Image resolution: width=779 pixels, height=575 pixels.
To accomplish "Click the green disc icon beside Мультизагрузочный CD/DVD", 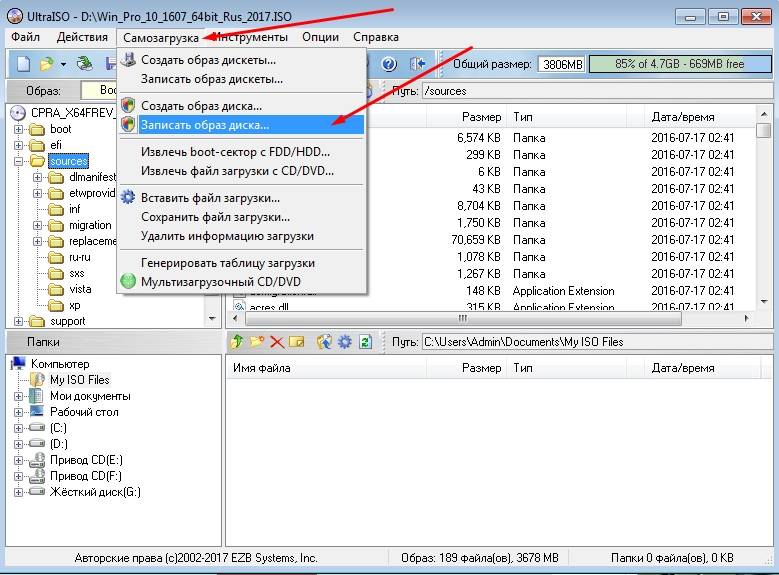I will (128, 281).
